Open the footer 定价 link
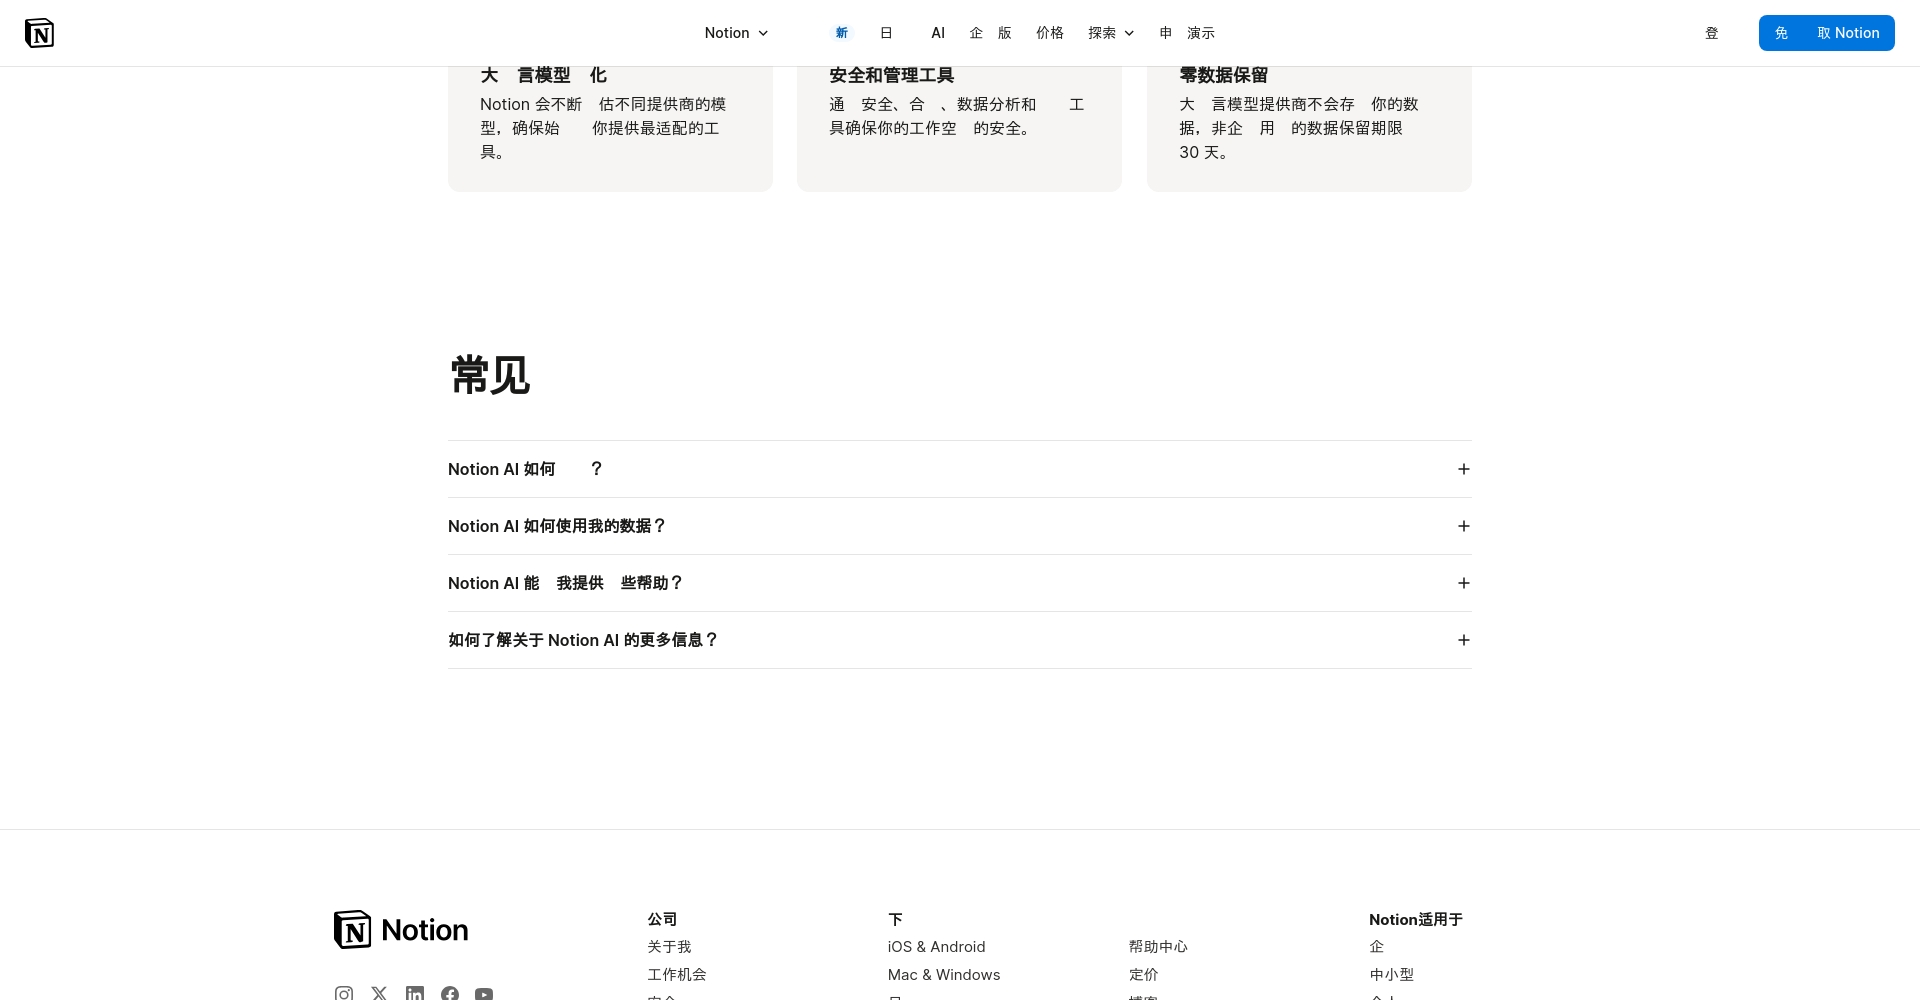 coord(1144,975)
